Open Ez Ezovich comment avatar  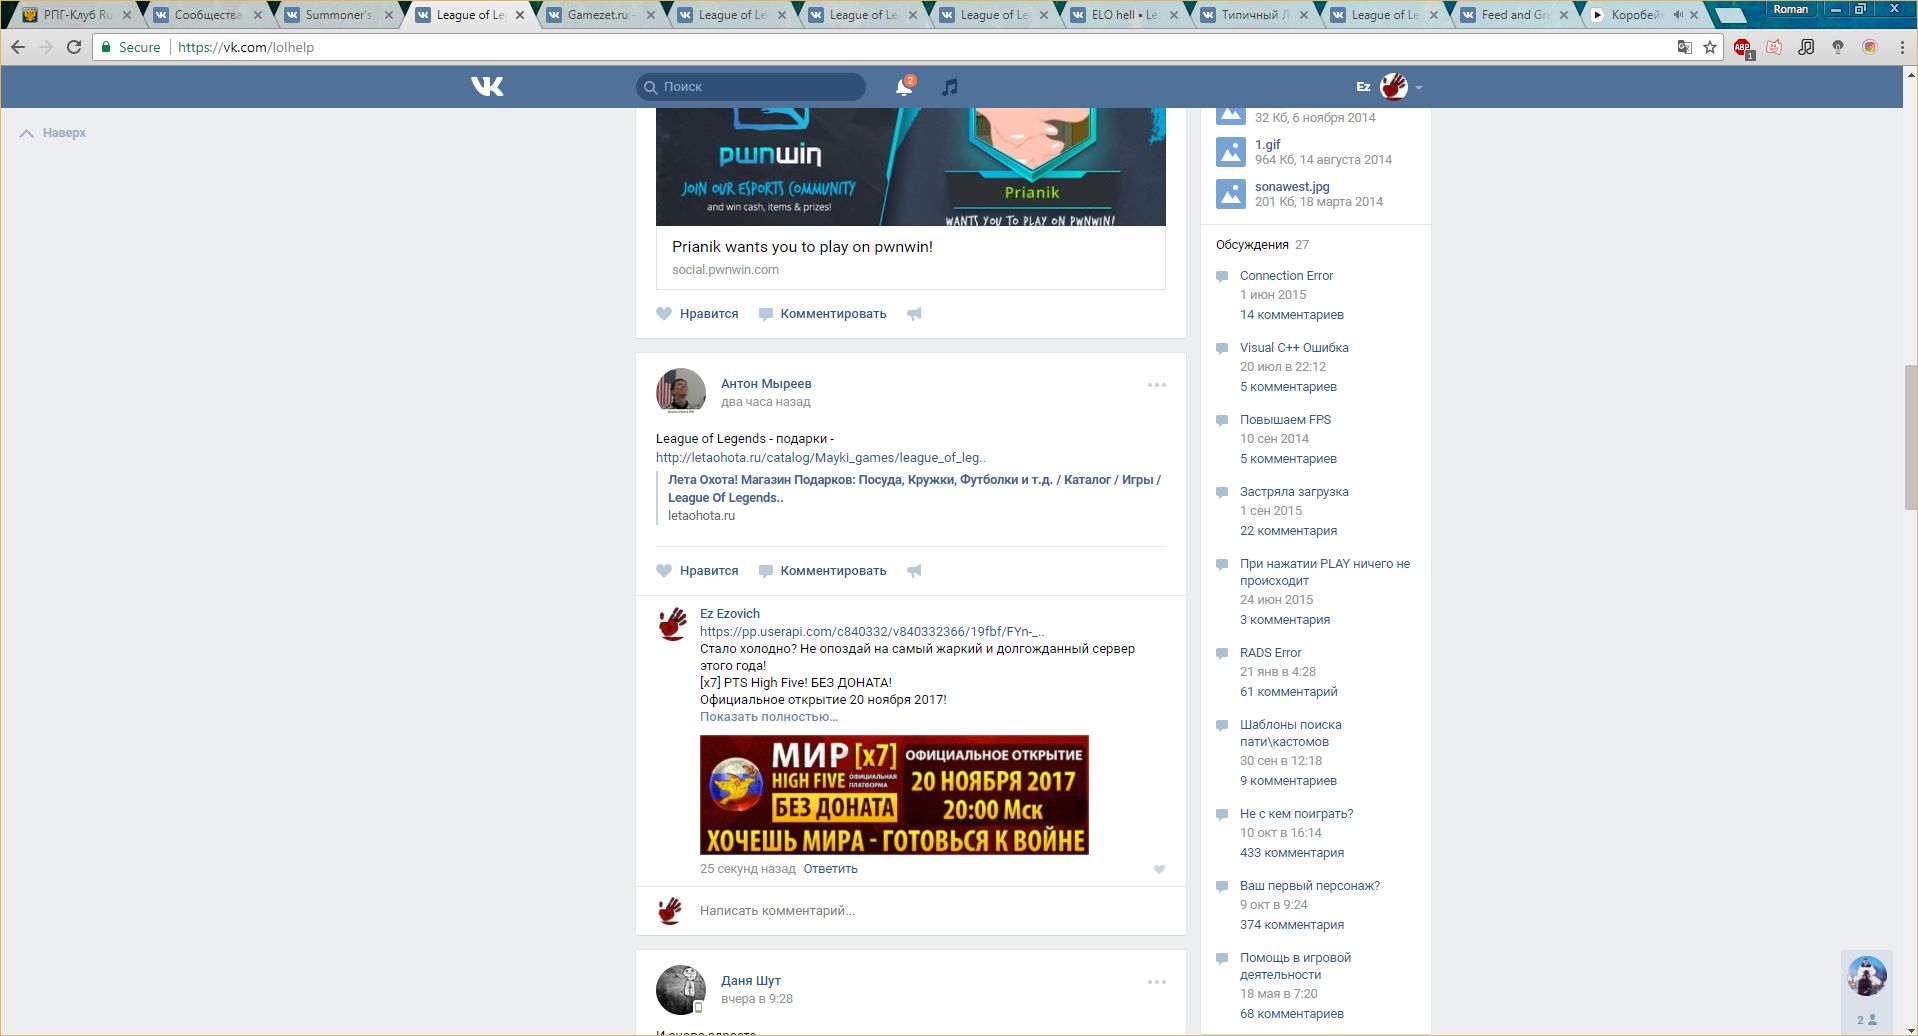(672, 624)
